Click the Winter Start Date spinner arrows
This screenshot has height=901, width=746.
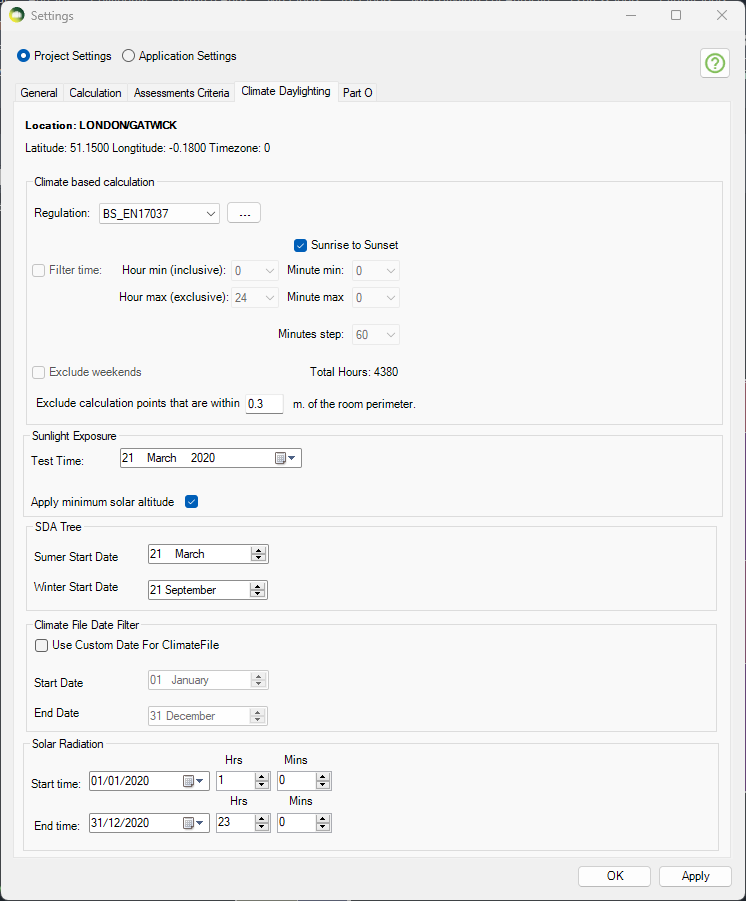pos(258,590)
